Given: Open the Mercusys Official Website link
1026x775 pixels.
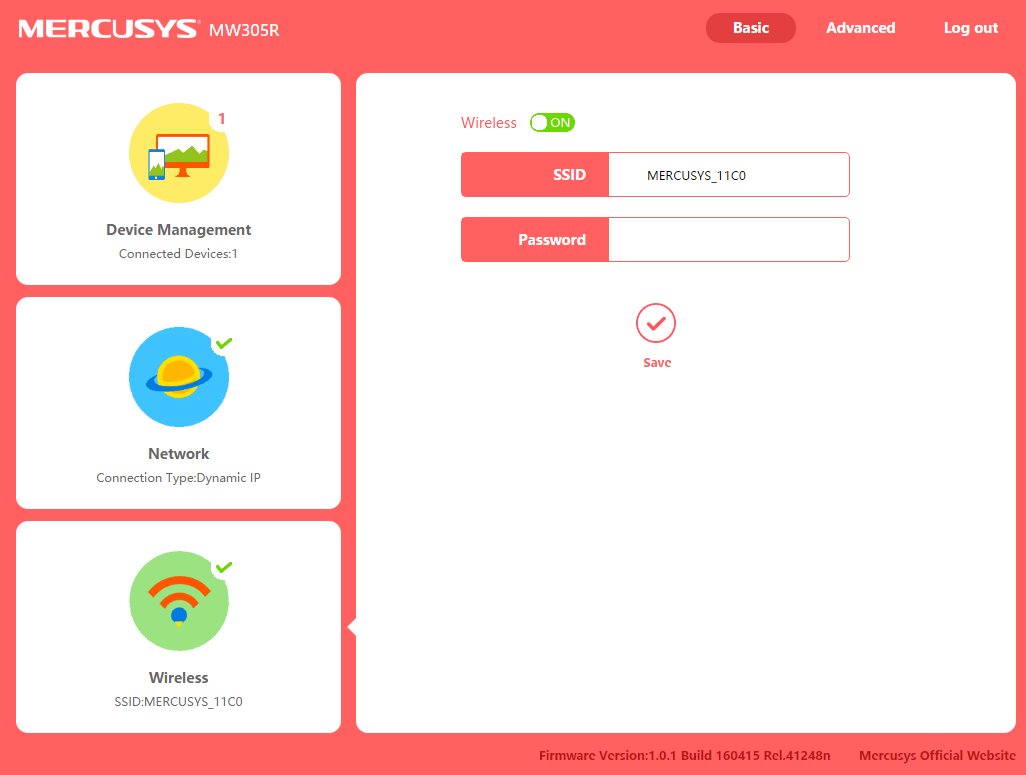Looking at the screenshot, I should pyautogui.click(x=936, y=755).
